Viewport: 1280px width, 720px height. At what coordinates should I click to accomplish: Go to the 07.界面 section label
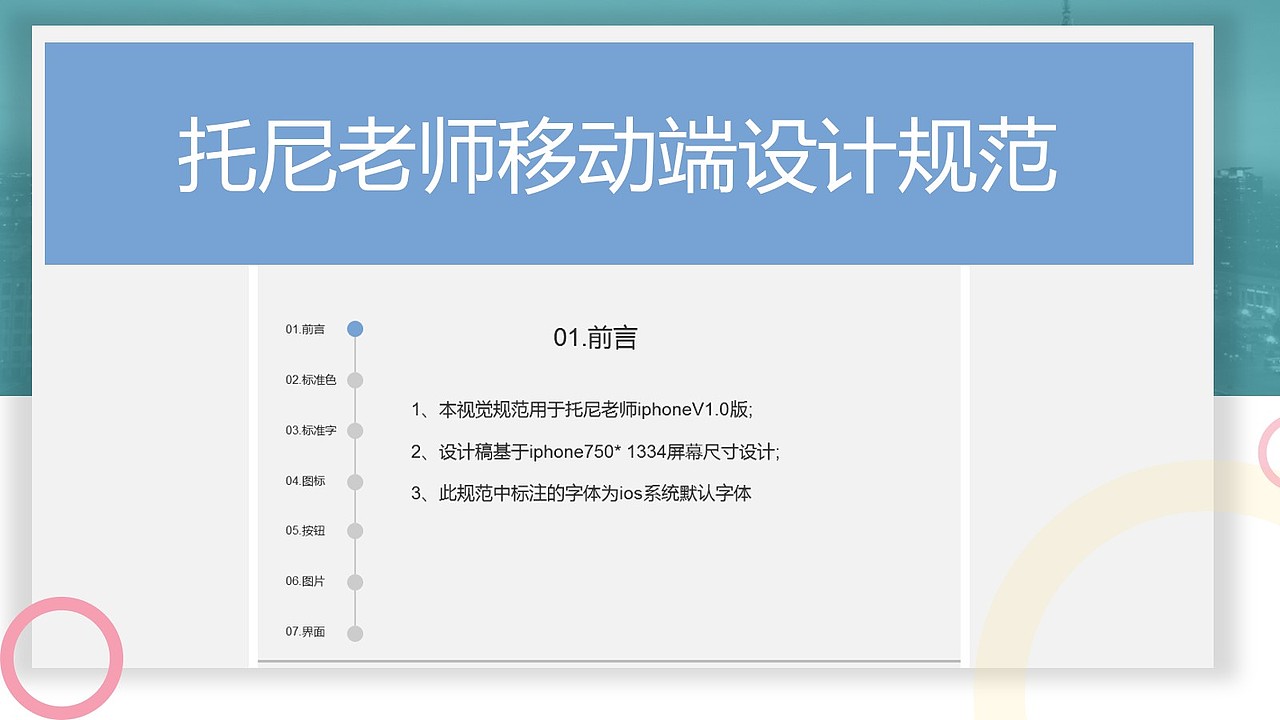pos(305,632)
